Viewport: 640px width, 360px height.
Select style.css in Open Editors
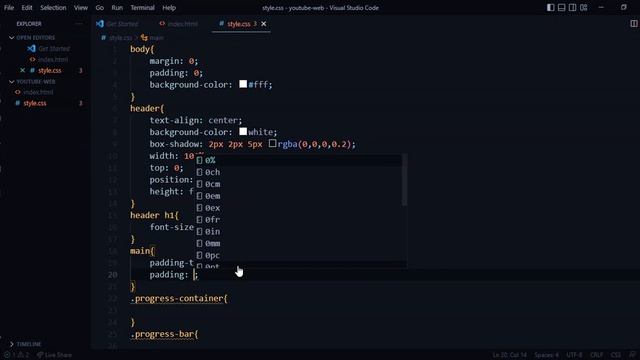(49, 71)
